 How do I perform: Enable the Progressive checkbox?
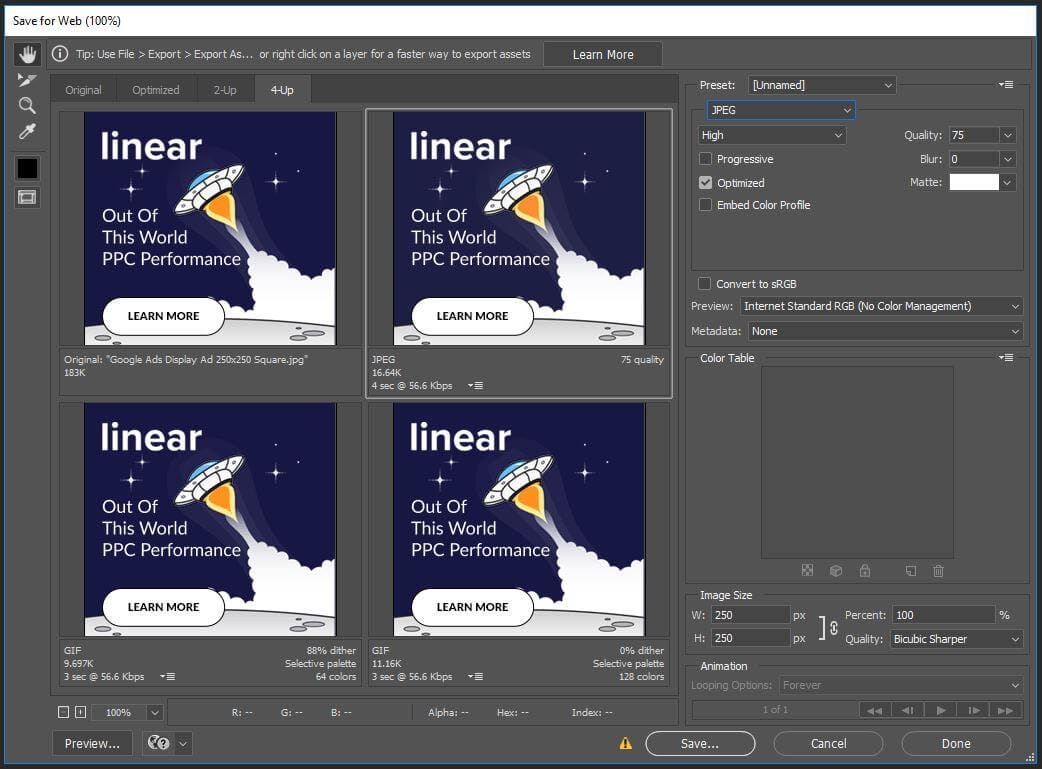pos(706,159)
